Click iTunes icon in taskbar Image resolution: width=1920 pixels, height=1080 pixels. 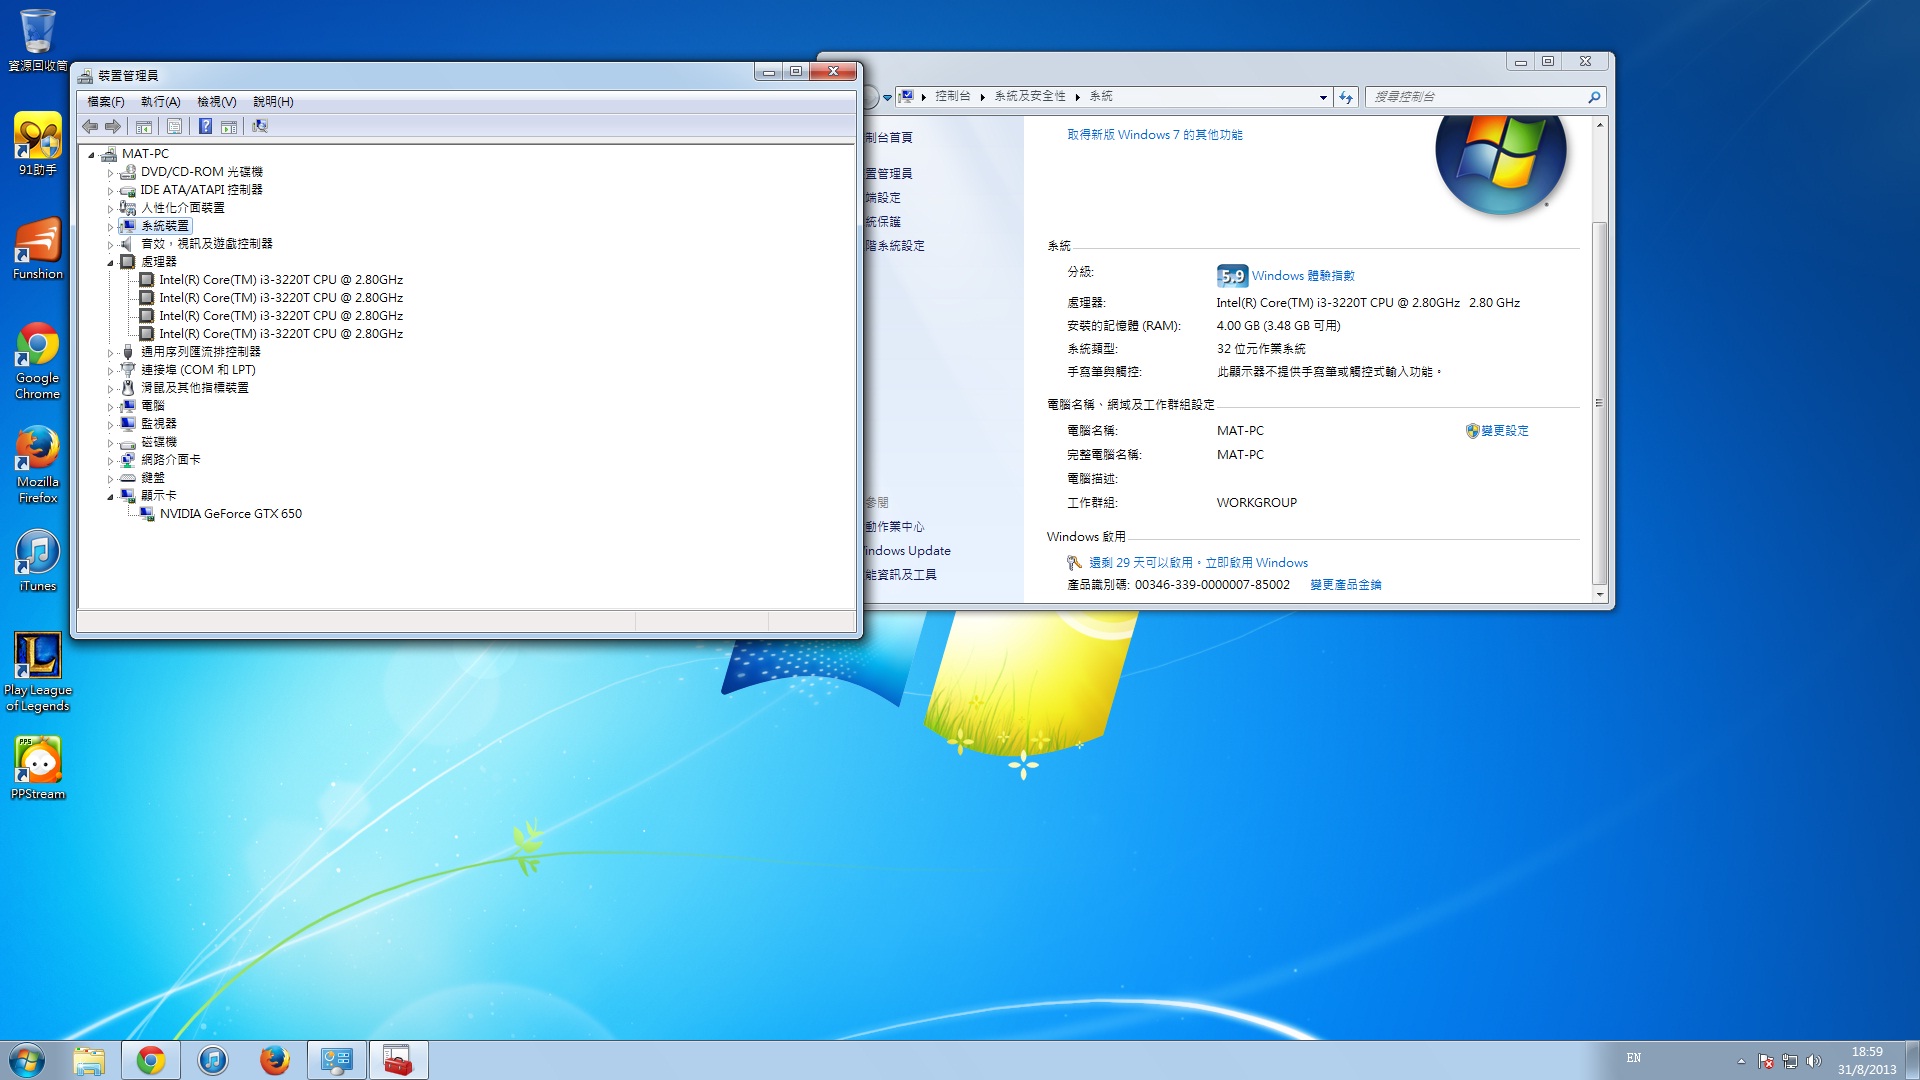pos(213,1060)
